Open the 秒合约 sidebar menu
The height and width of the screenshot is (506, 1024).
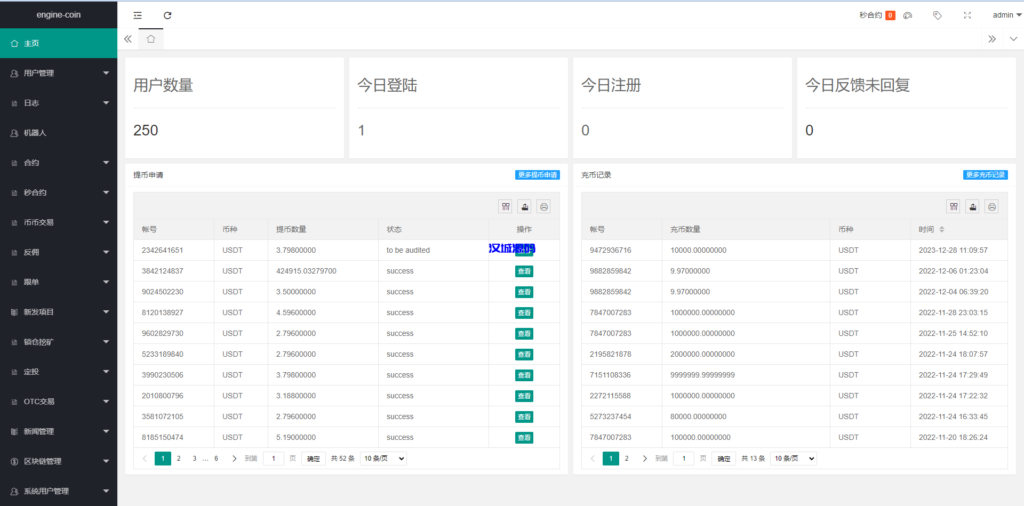[x=59, y=193]
